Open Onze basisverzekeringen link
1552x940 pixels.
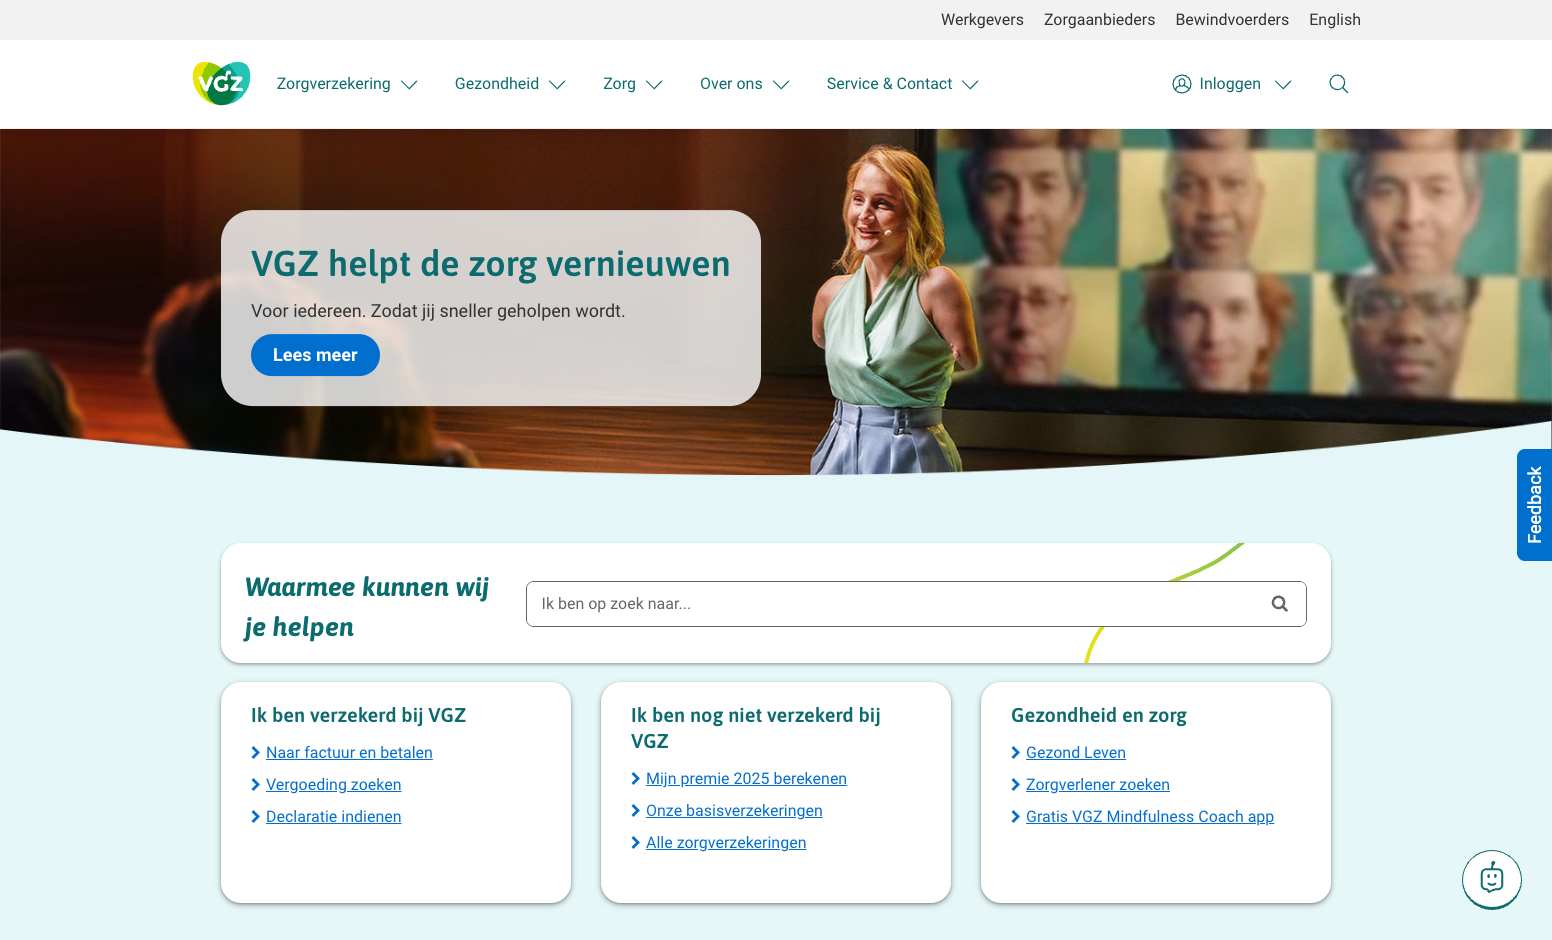tap(734, 811)
